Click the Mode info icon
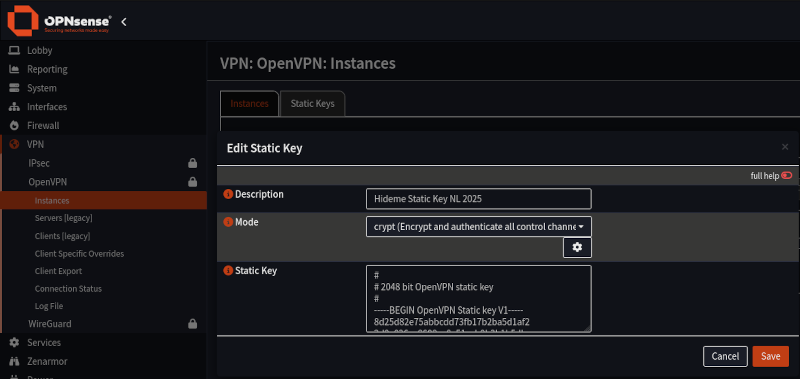Screen dimensions: 800x379 pyautogui.click(x=228, y=222)
